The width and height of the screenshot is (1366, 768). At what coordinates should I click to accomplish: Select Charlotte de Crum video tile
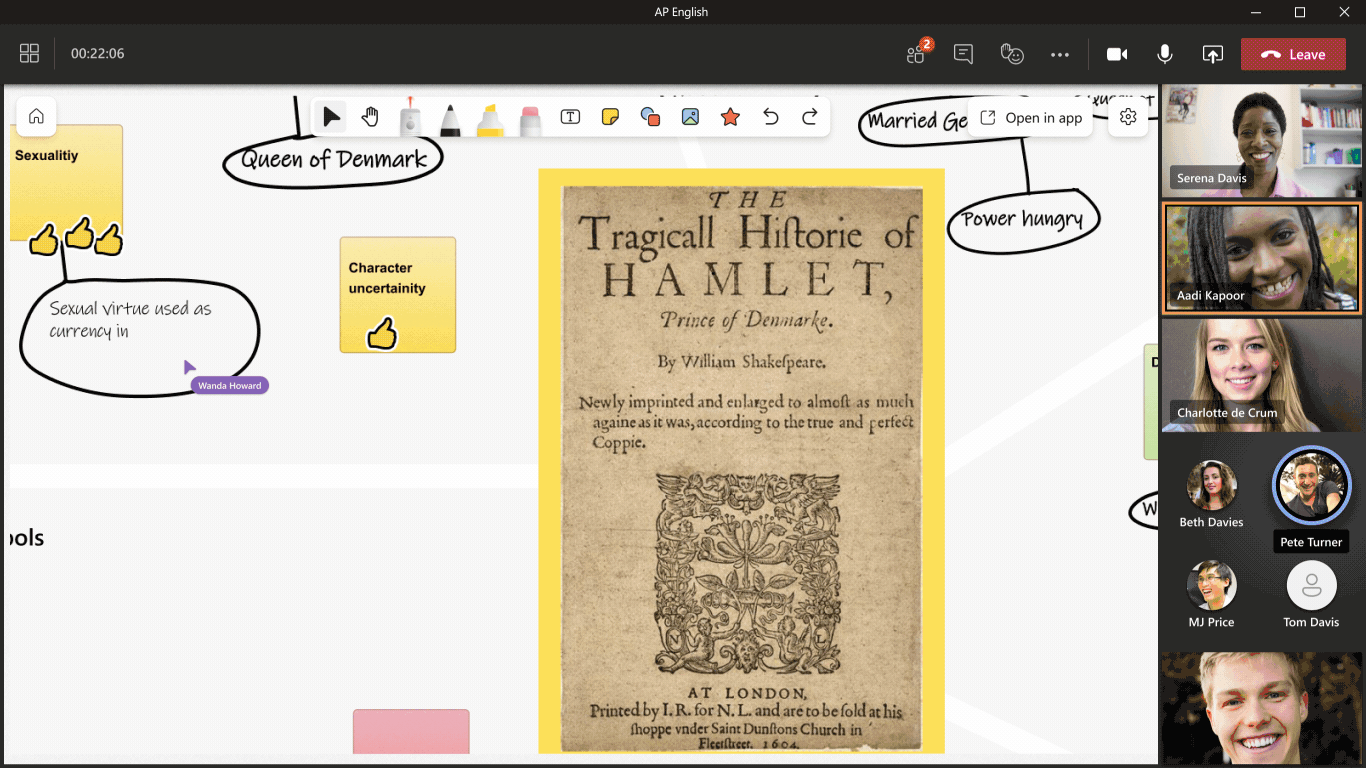(x=1261, y=375)
